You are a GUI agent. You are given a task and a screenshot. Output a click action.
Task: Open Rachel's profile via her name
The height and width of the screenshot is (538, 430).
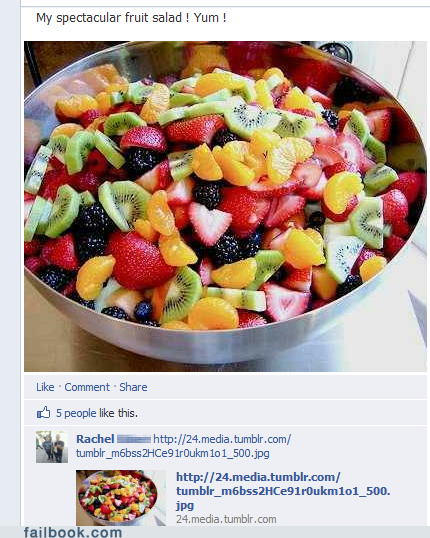click(95, 439)
